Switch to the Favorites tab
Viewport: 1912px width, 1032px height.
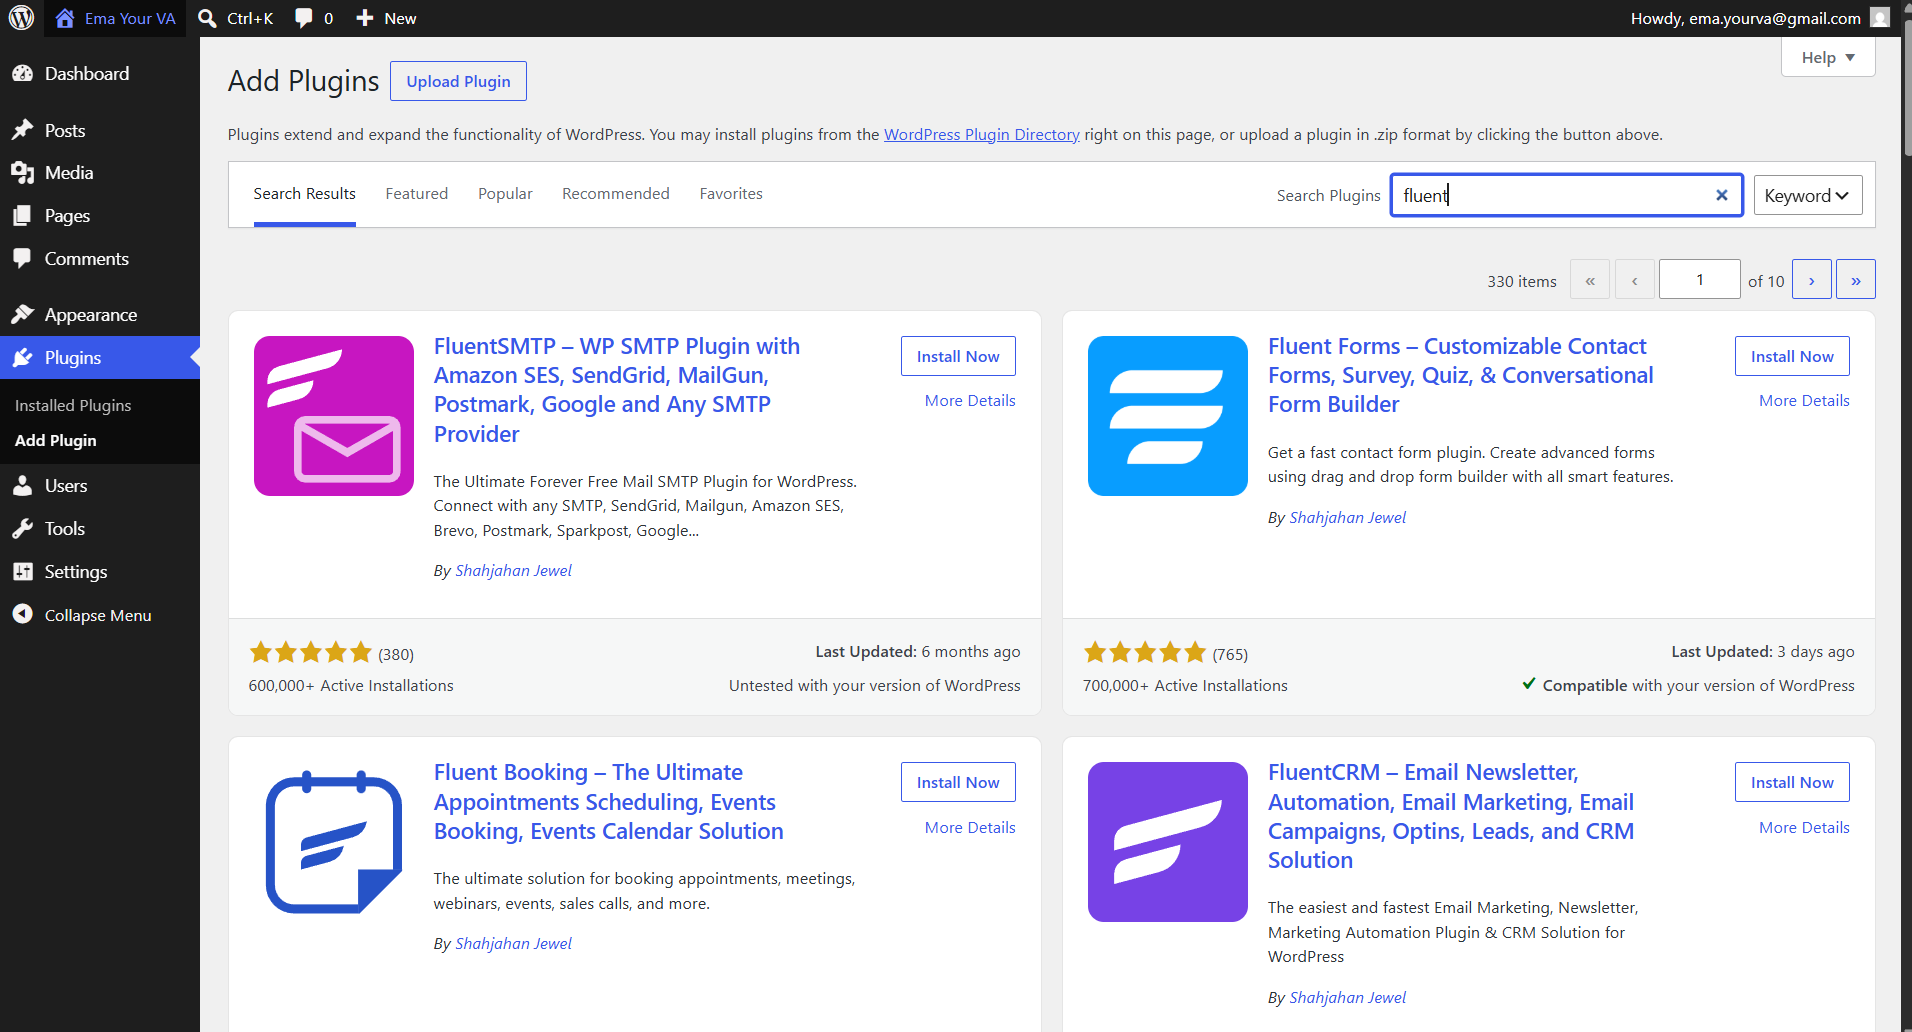pyautogui.click(x=731, y=194)
